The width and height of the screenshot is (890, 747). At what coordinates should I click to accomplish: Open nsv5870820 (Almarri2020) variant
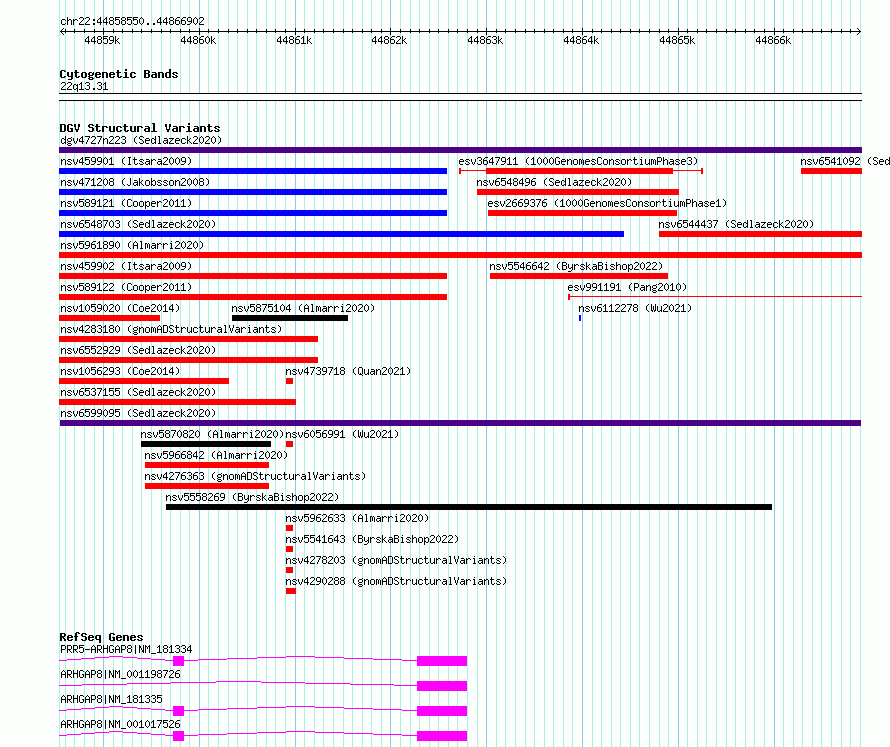pos(212,434)
